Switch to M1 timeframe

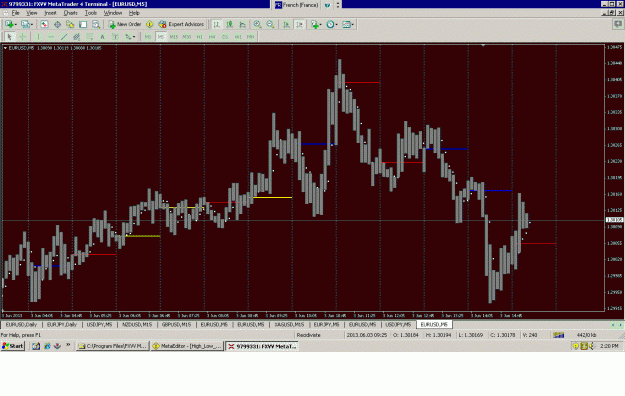148,37
